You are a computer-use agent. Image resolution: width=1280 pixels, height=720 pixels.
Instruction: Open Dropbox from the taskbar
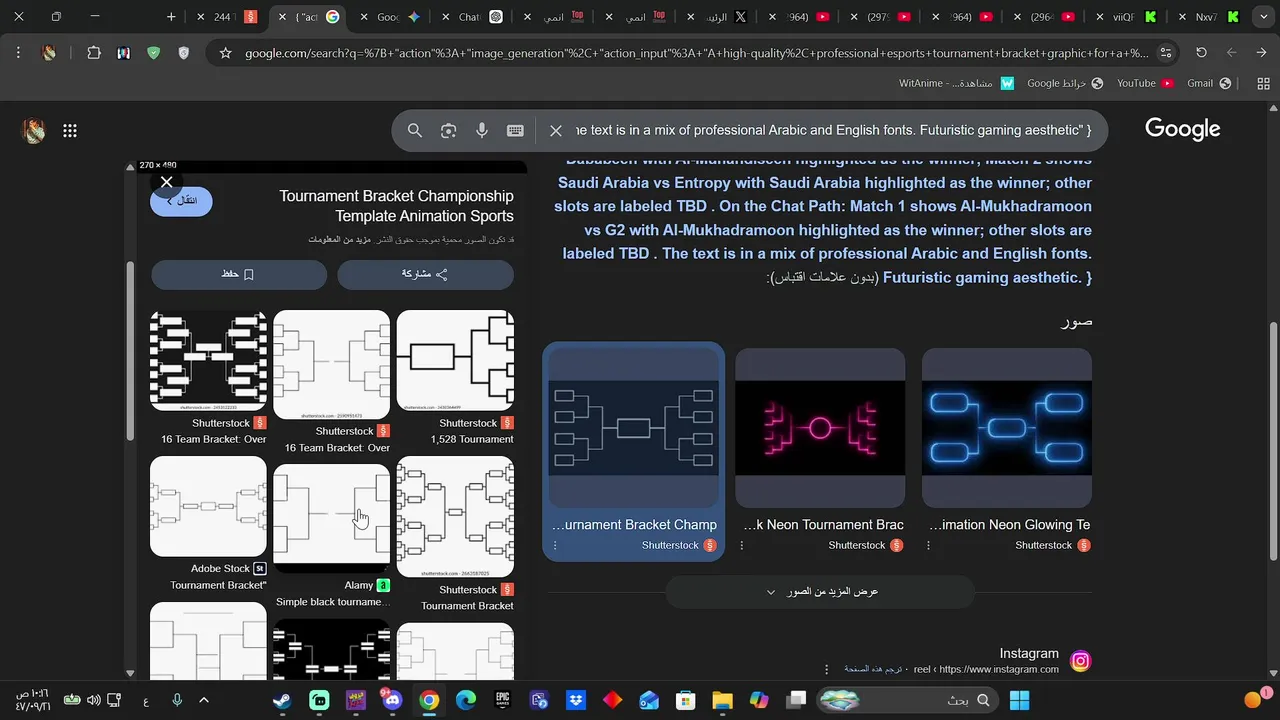(576, 700)
